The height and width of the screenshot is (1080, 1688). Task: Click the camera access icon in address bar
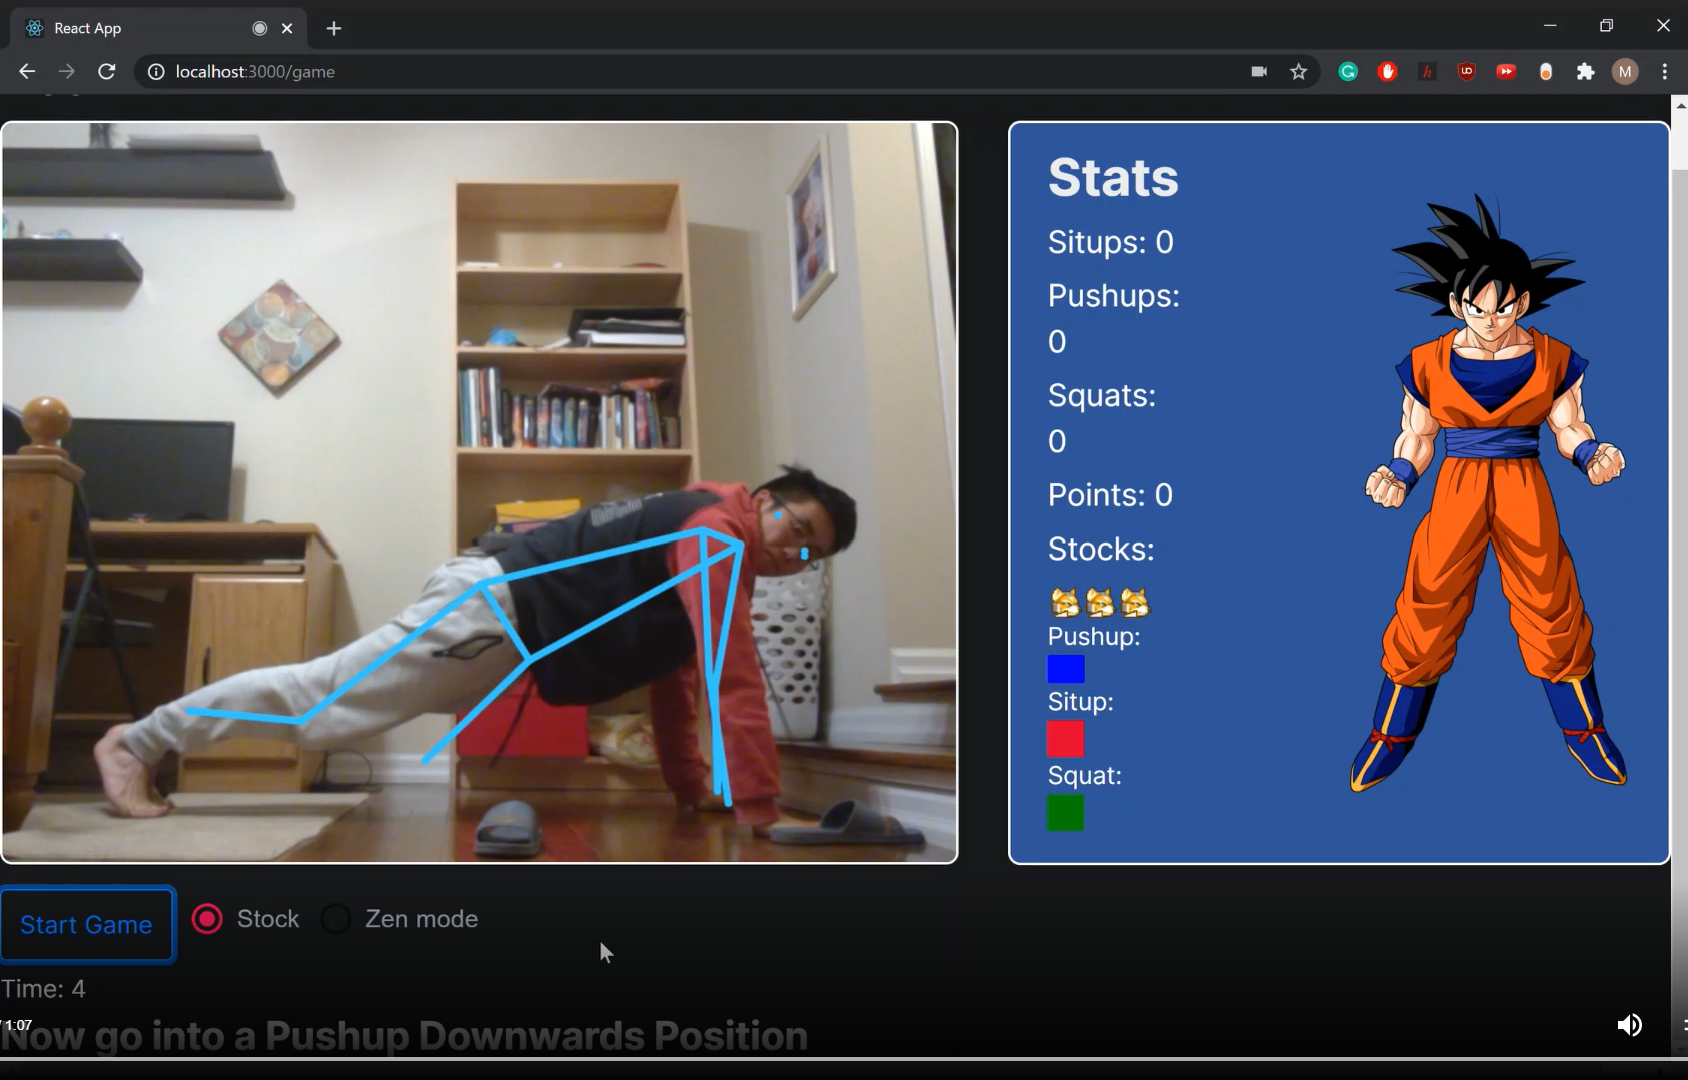[1259, 71]
